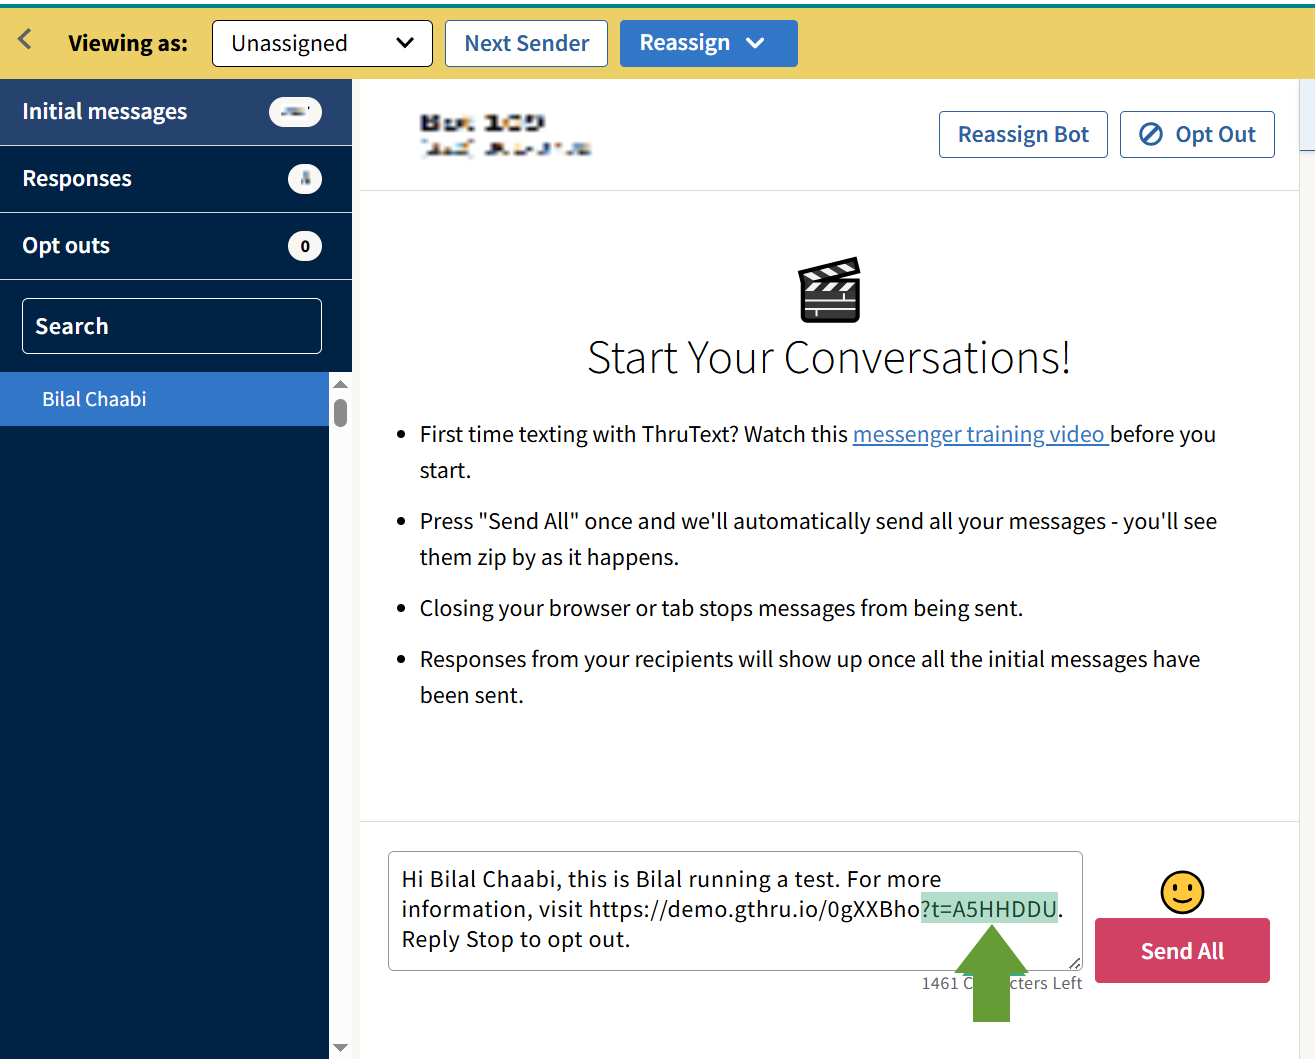Click the contact list scrollbar thumb
The image size is (1315, 1059).
[x=341, y=413]
